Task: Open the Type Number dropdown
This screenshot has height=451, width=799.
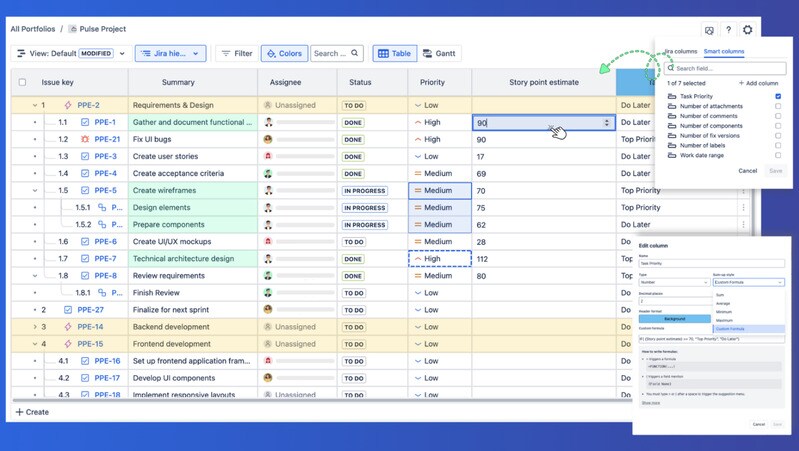Action: pyautogui.click(x=674, y=282)
